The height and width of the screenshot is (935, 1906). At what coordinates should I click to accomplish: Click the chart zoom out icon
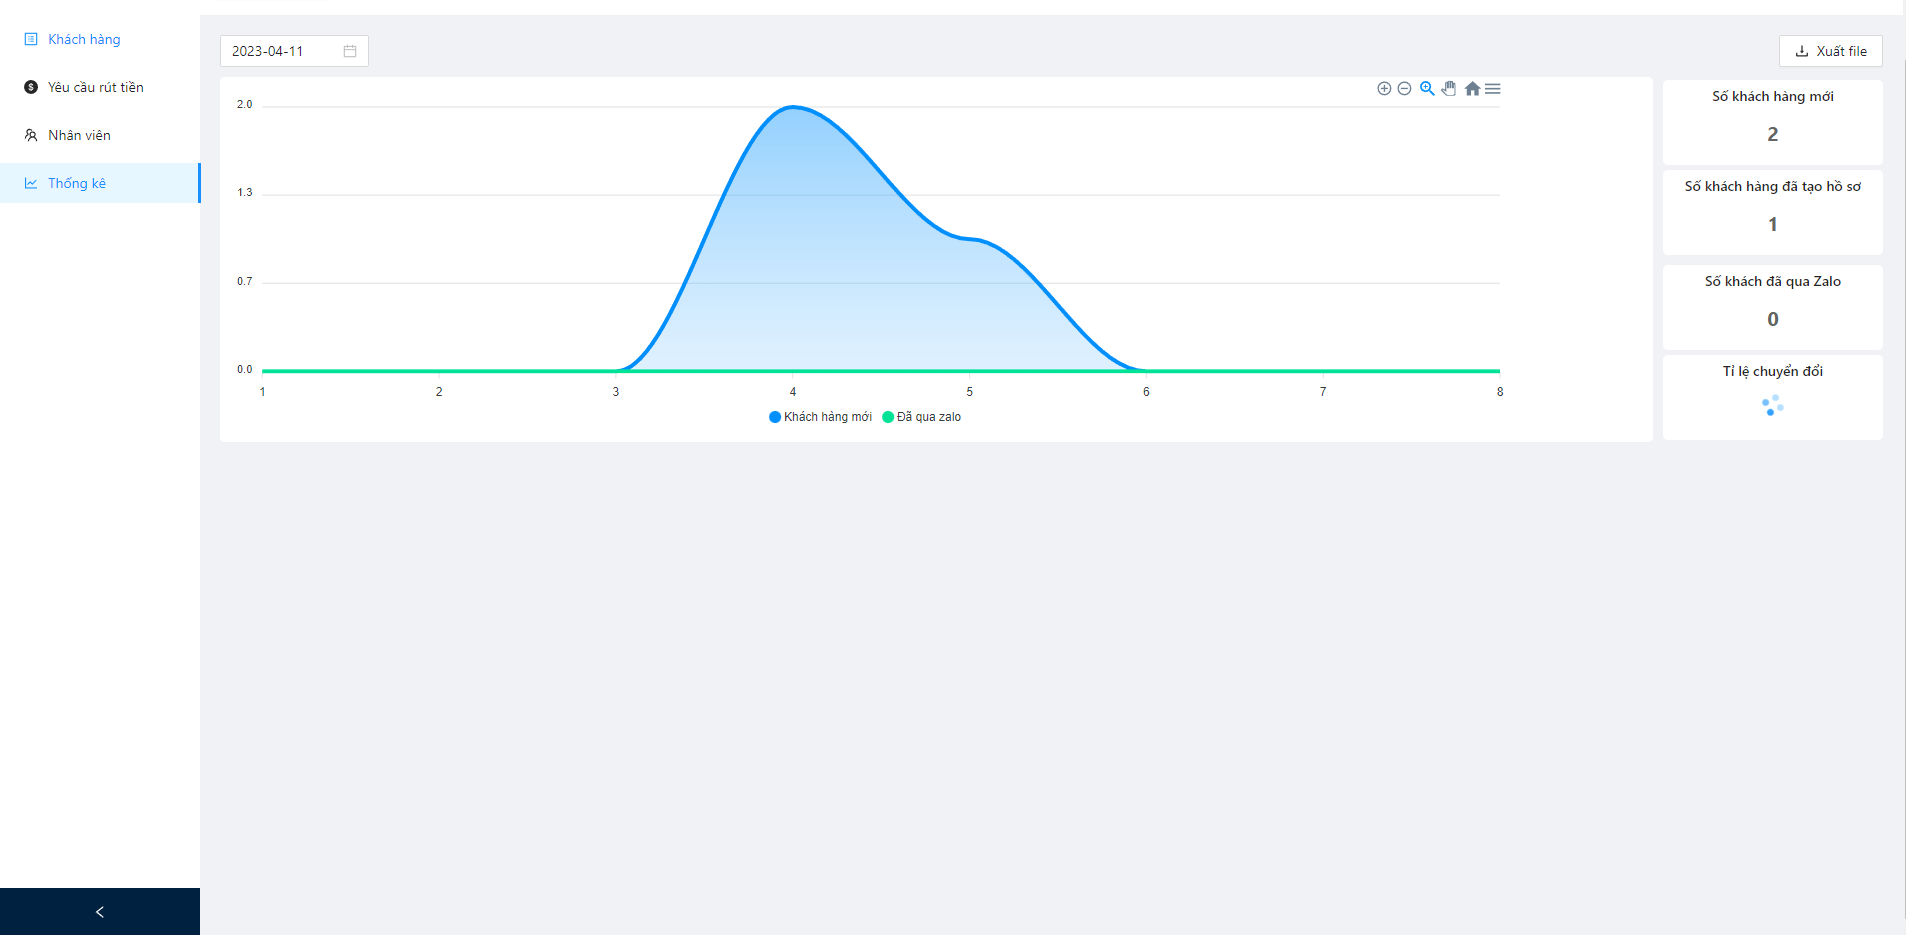pyautogui.click(x=1404, y=89)
